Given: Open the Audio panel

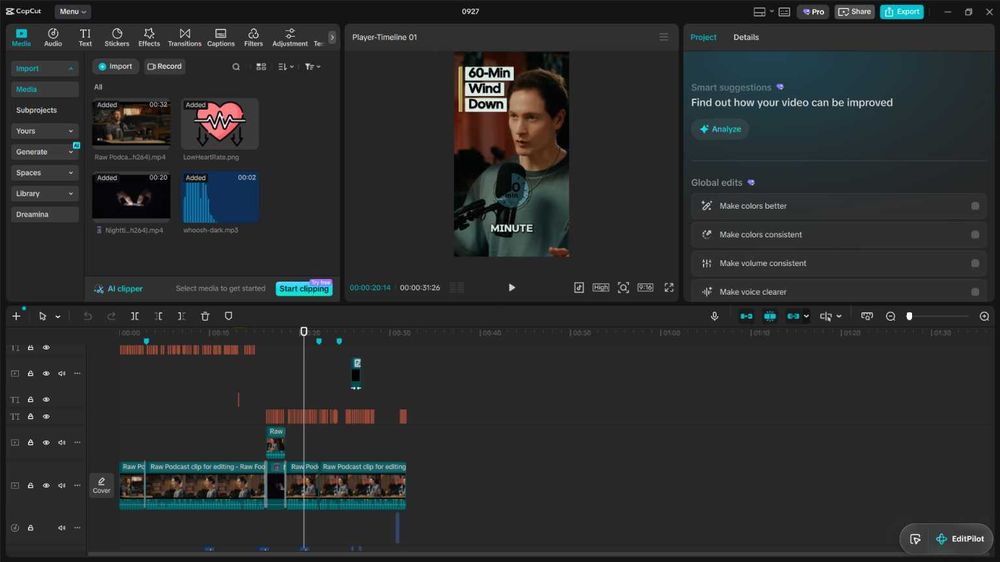Looking at the screenshot, I should (x=53, y=37).
